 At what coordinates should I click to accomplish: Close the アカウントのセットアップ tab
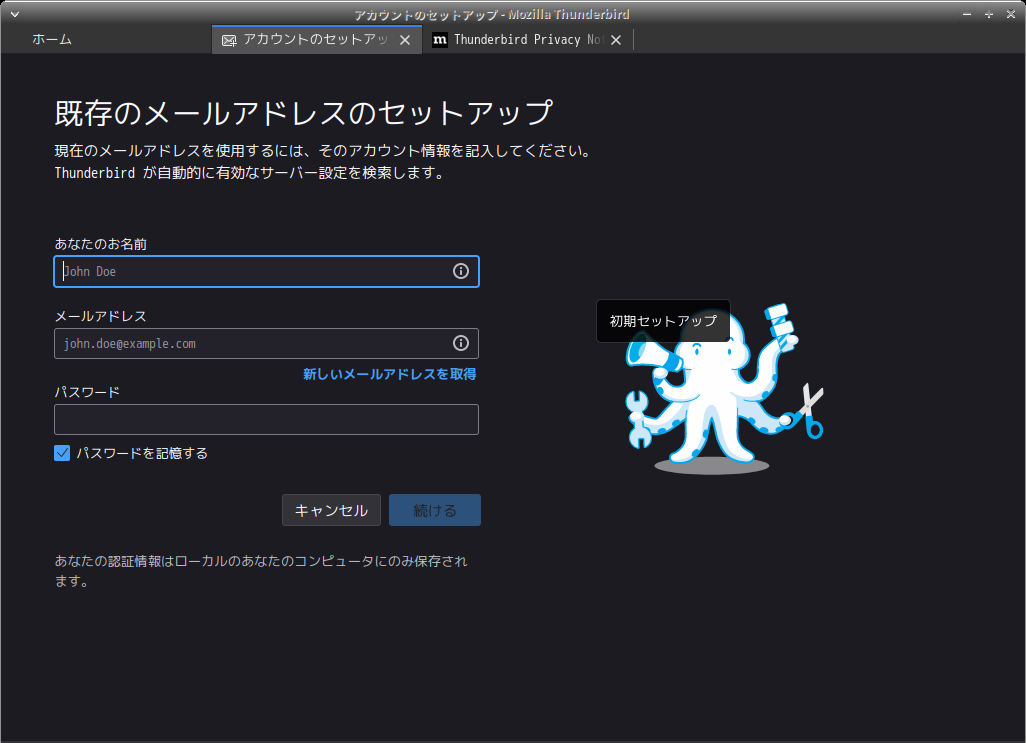coord(405,41)
